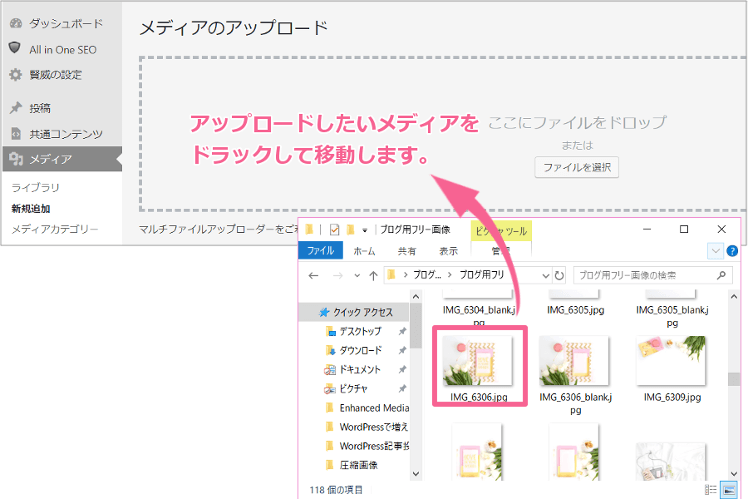Click the dashboard gauge icon in the sidebar
This screenshot has width=748, height=499.
pyautogui.click(x=16, y=23)
